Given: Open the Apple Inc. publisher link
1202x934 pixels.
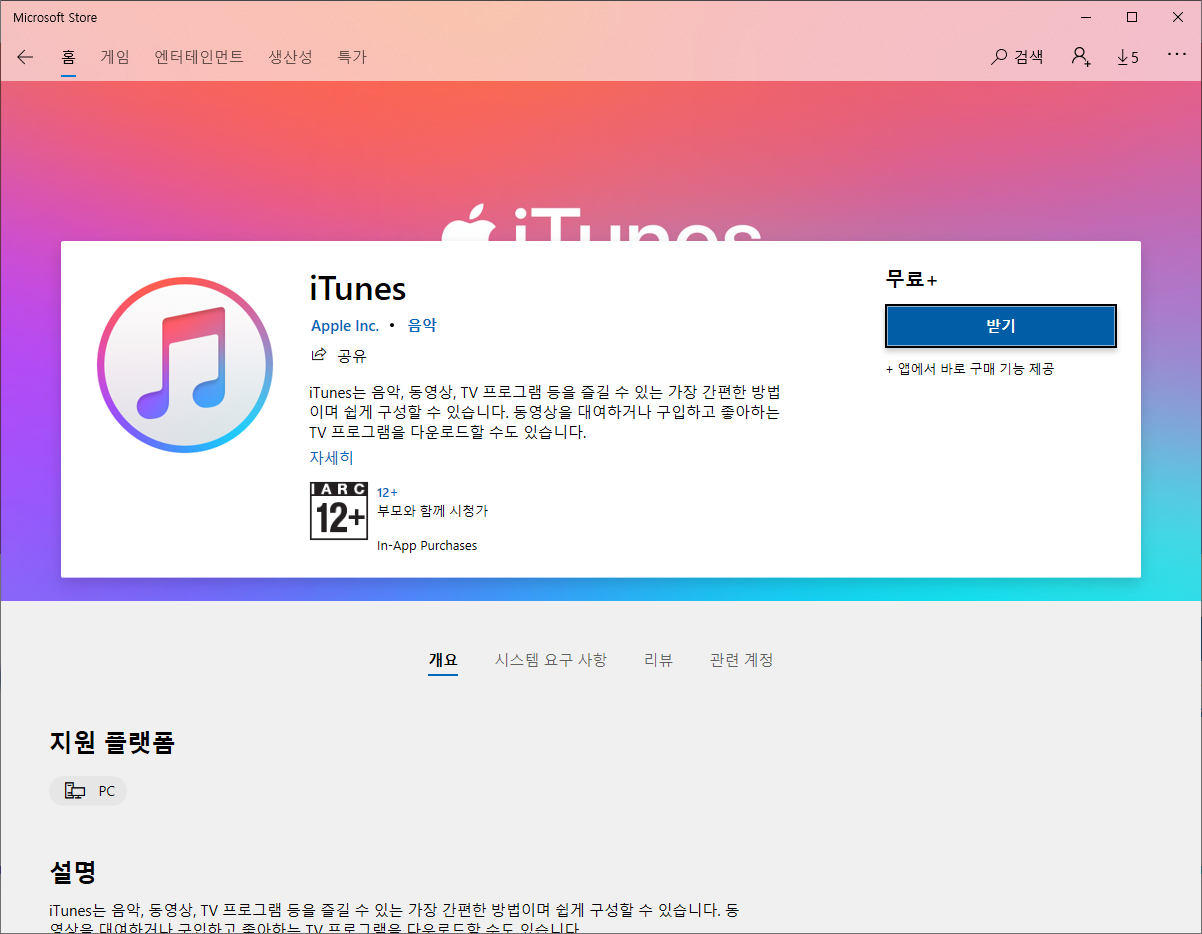Looking at the screenshot, I should pyautogui.click(x=345, y=326).
